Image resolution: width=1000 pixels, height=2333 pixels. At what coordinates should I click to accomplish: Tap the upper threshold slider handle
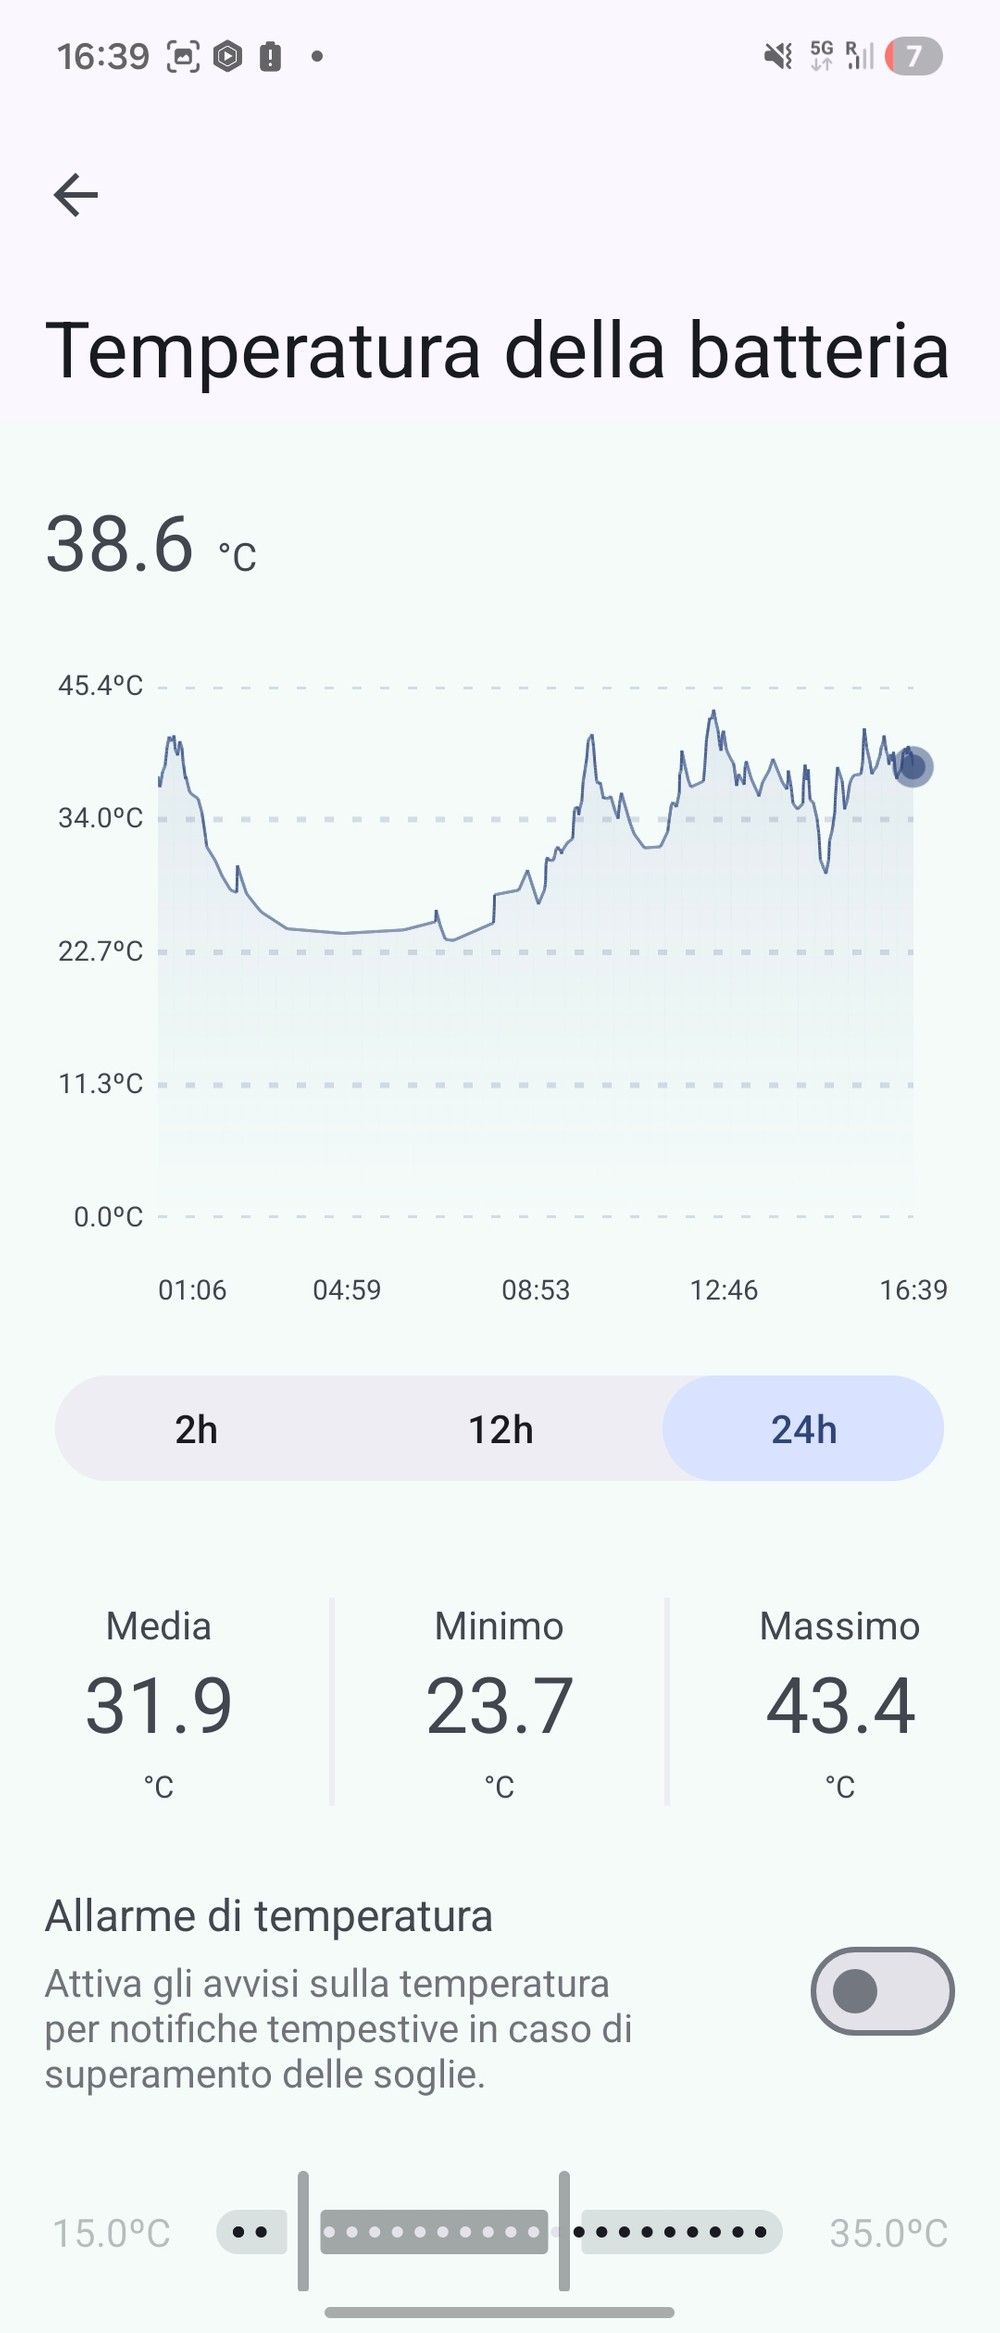click(564, 2231)
